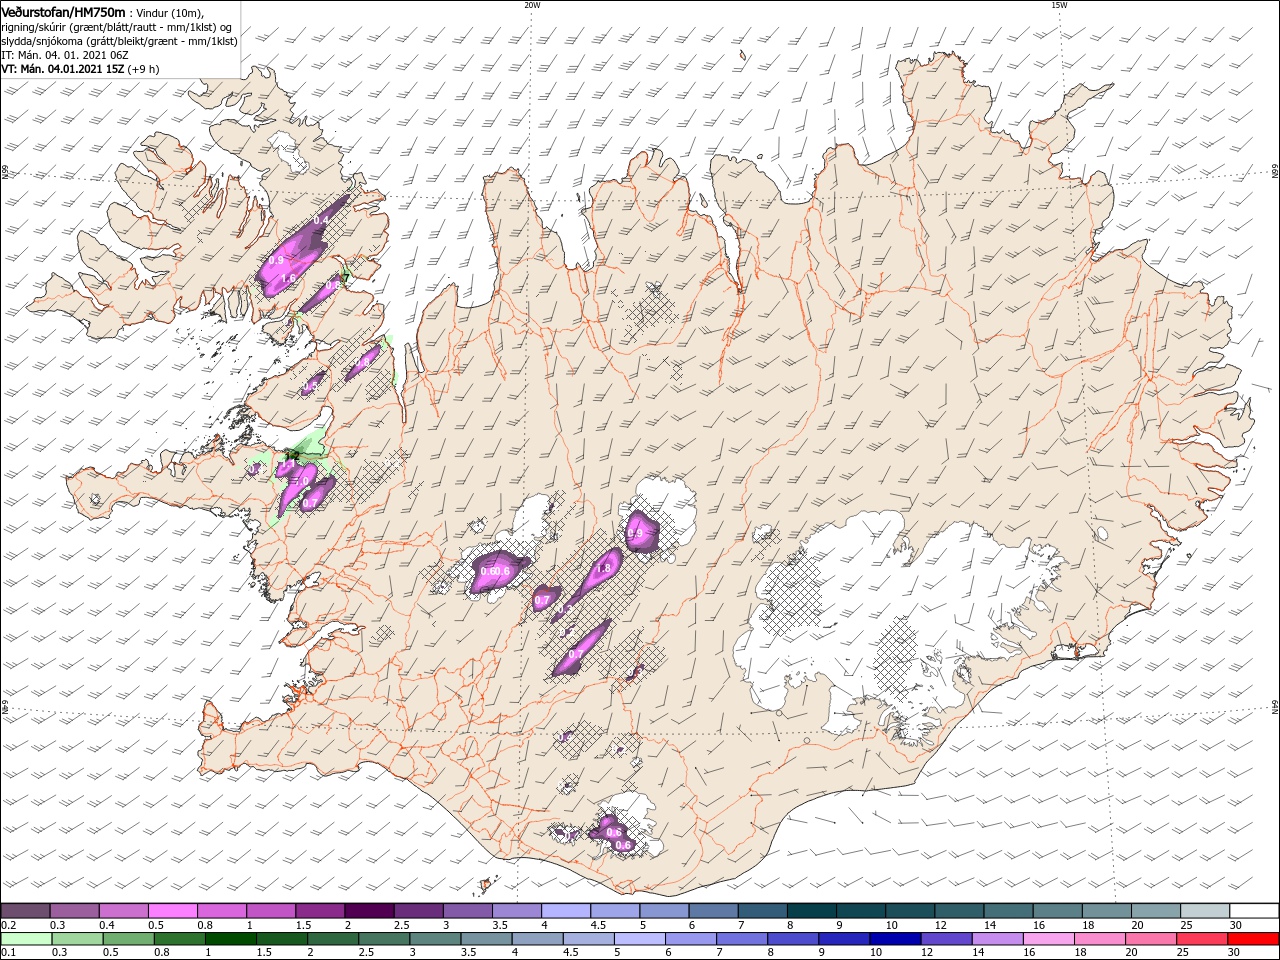Click the '(+9 h)' forecast offset text
Screen dimensions: 1280x960
[x=143, y=69]
